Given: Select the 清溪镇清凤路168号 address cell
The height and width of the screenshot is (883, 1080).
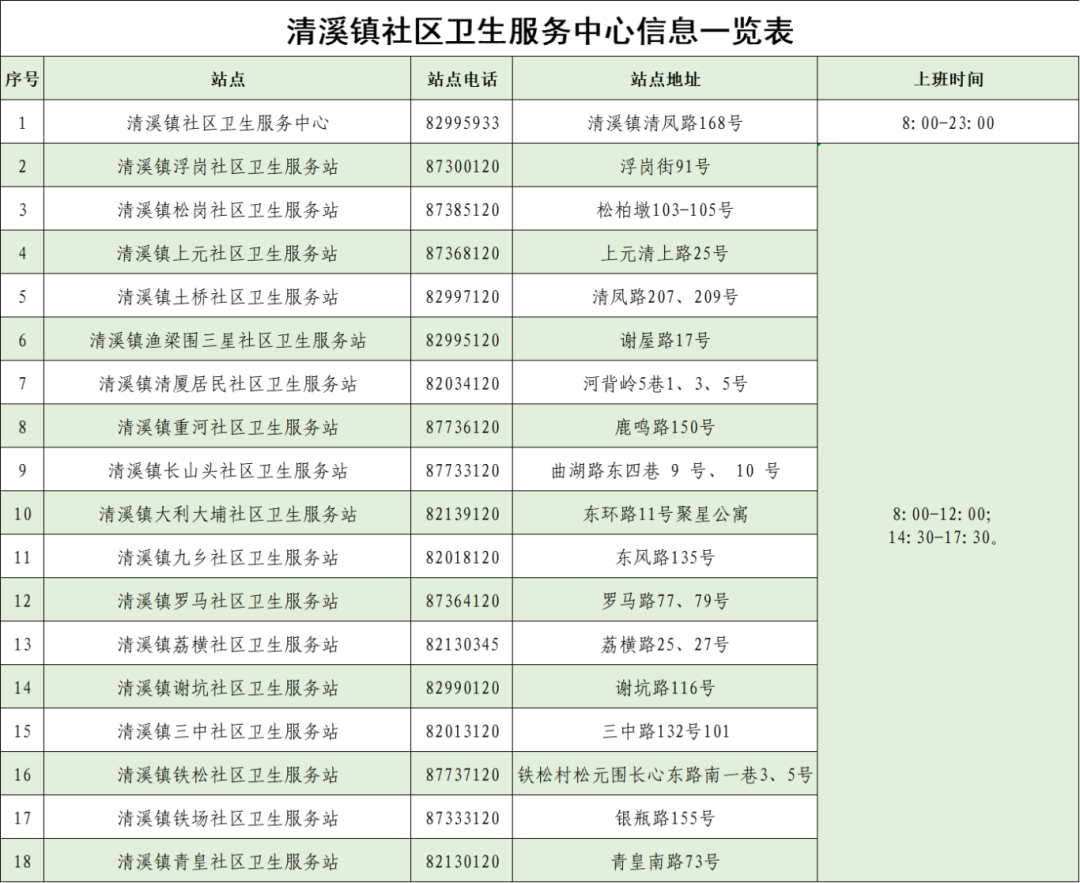Looking at the screenshot, I should (665, 123).
